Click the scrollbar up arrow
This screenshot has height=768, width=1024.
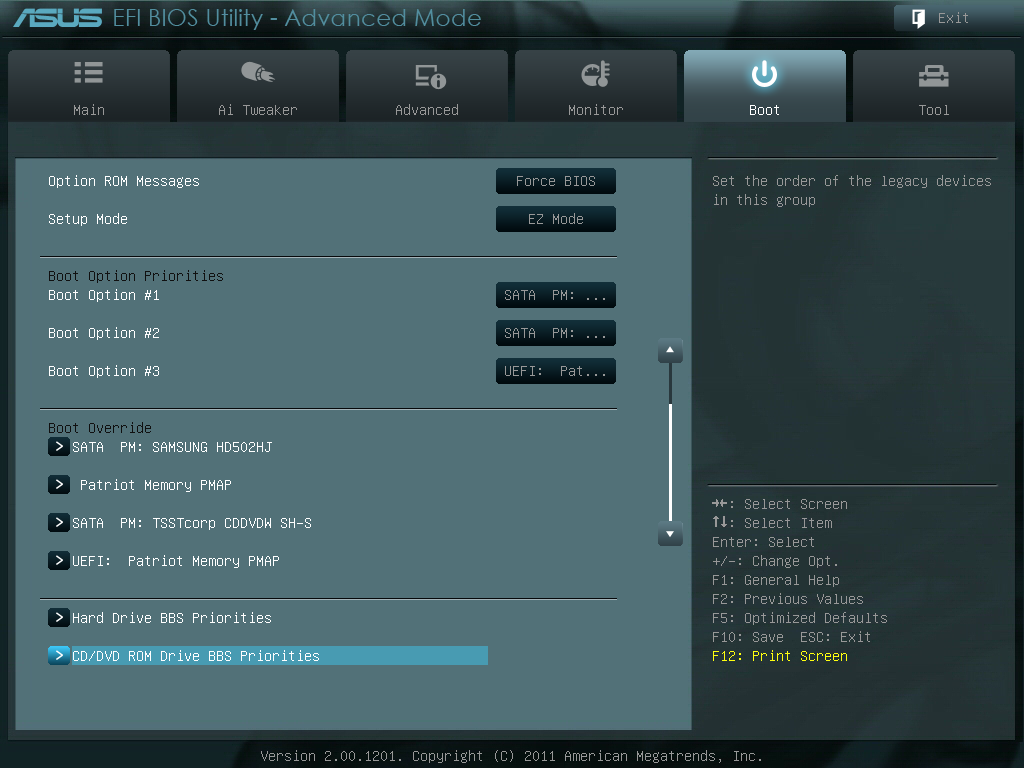670,351
